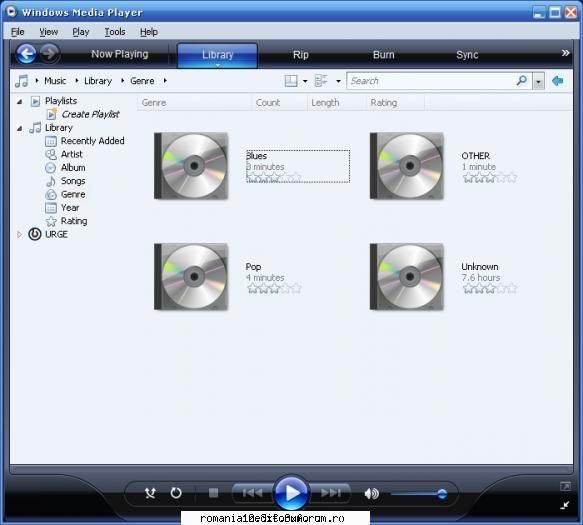583x525 pixels.
Task: Click the search magnifier icon
Action: (x=522, y=80)
